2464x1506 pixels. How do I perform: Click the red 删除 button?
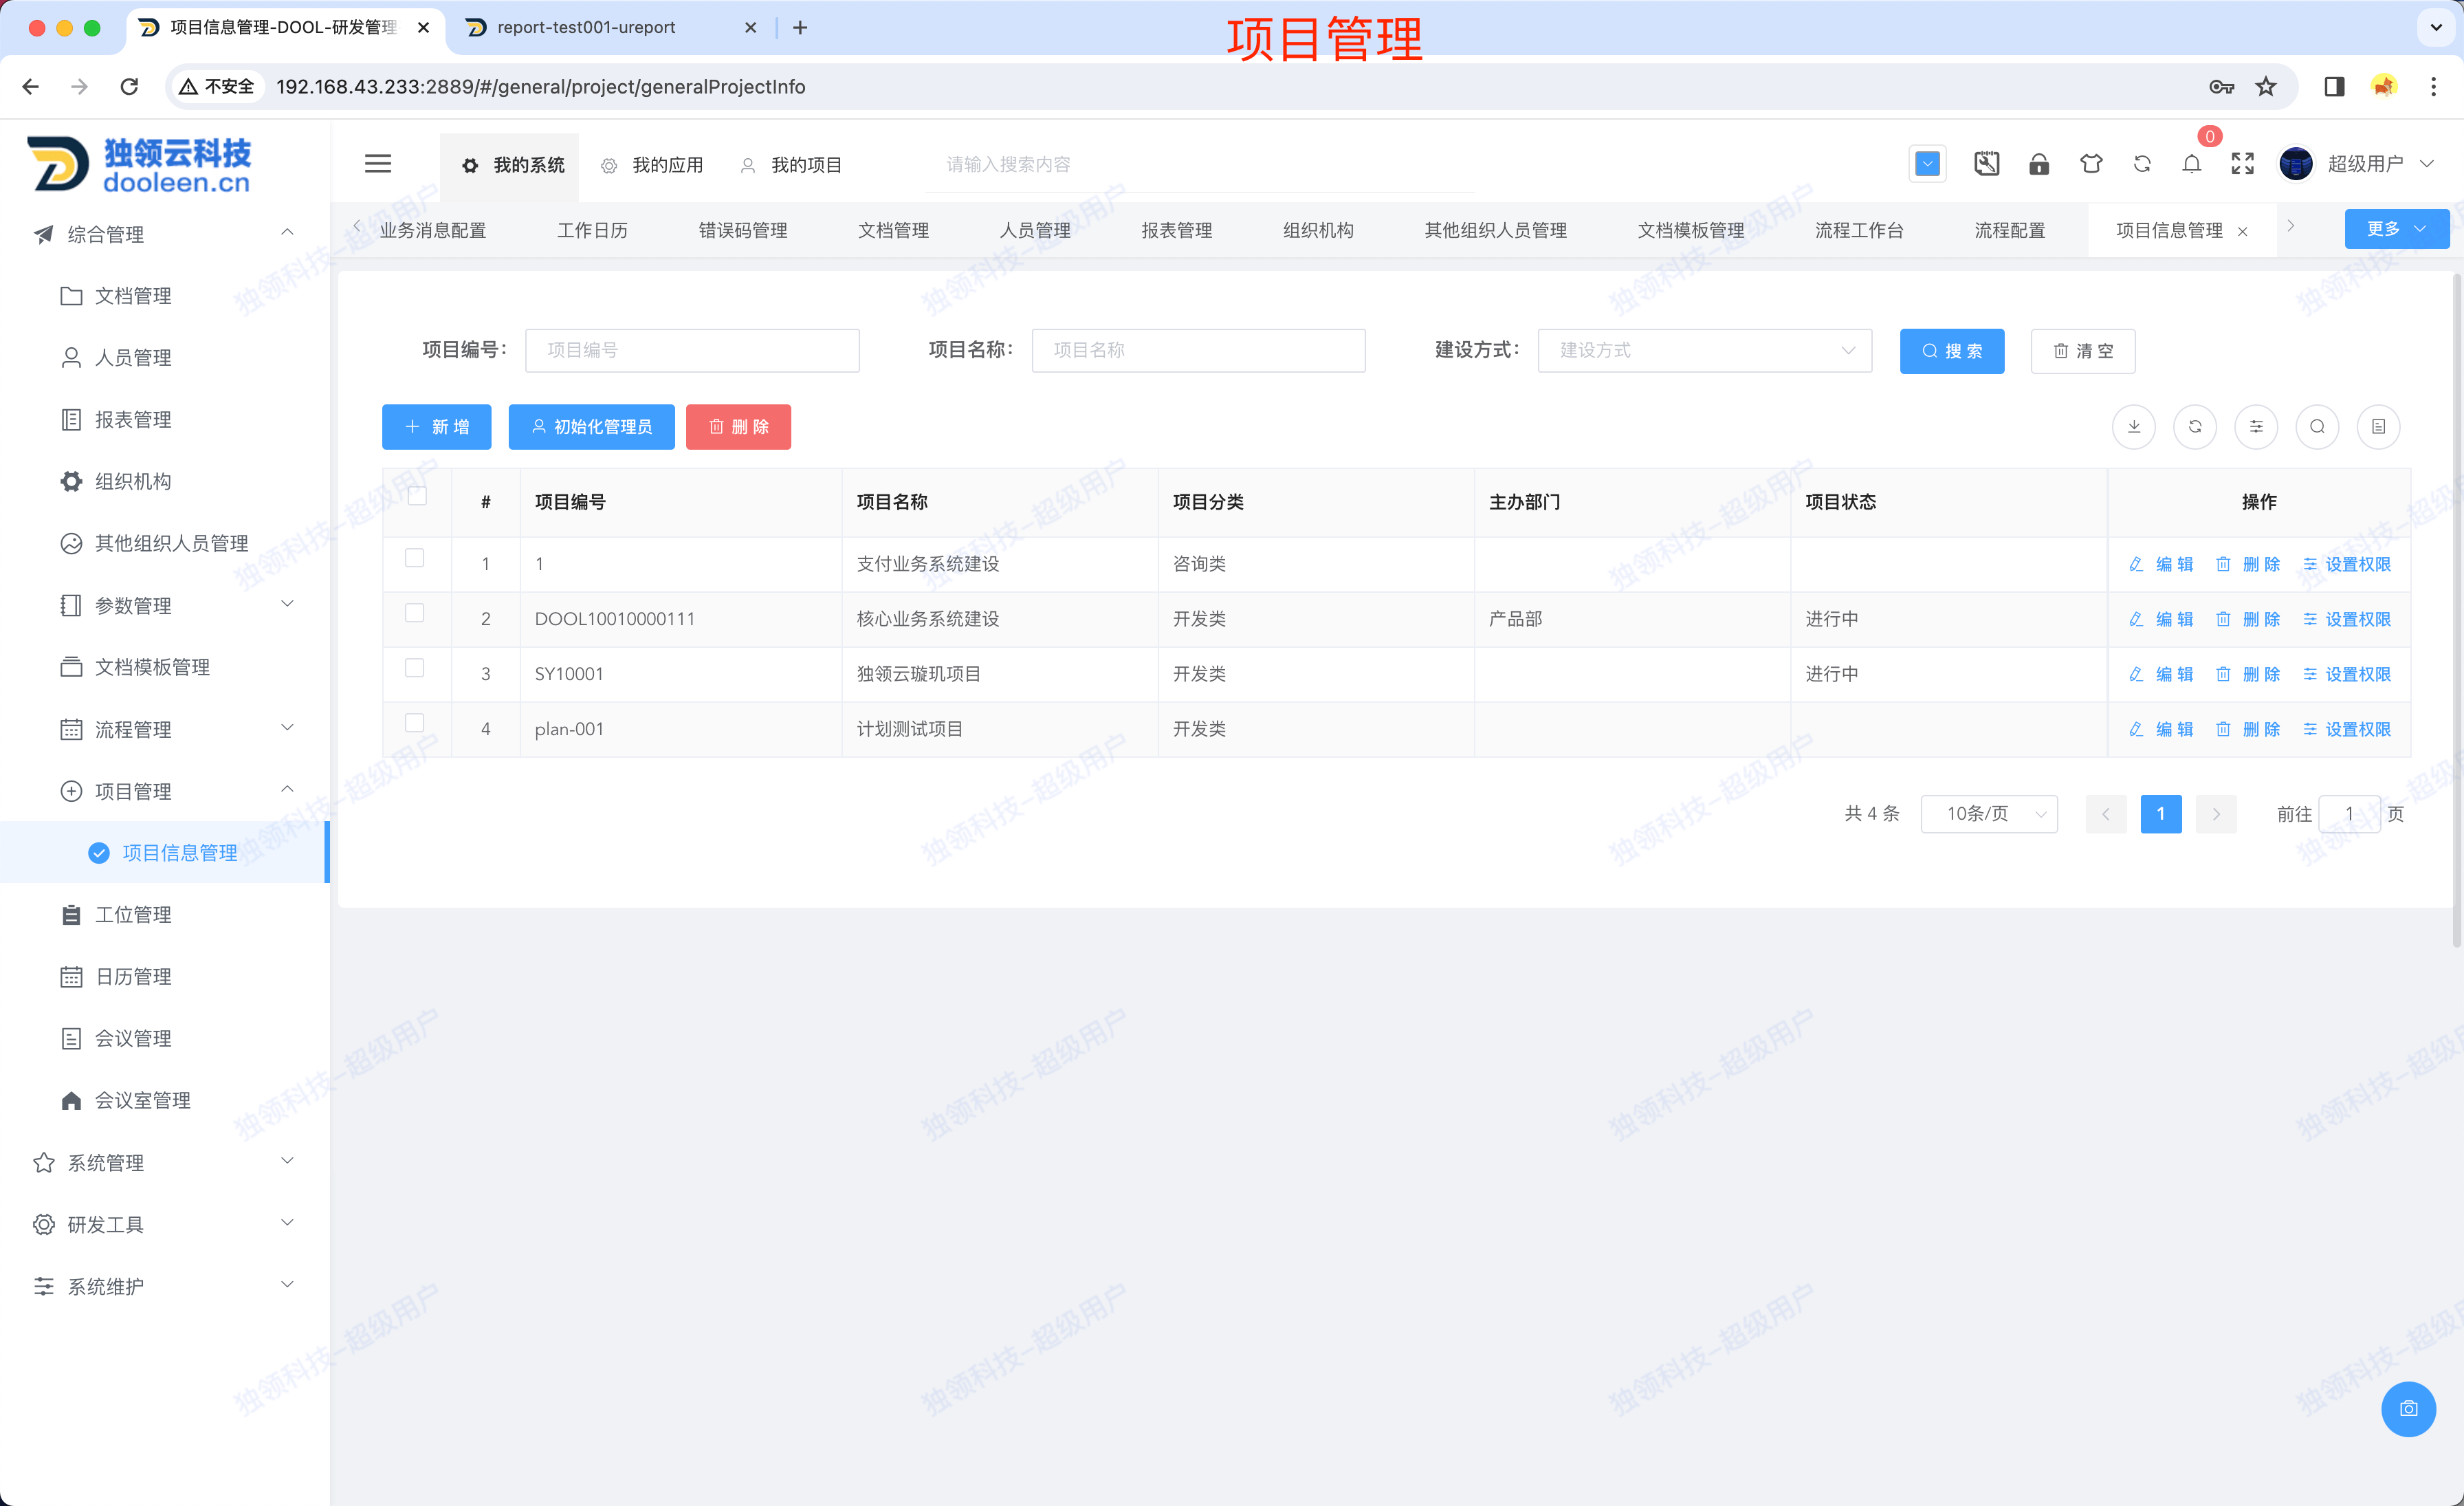point(738,427)
